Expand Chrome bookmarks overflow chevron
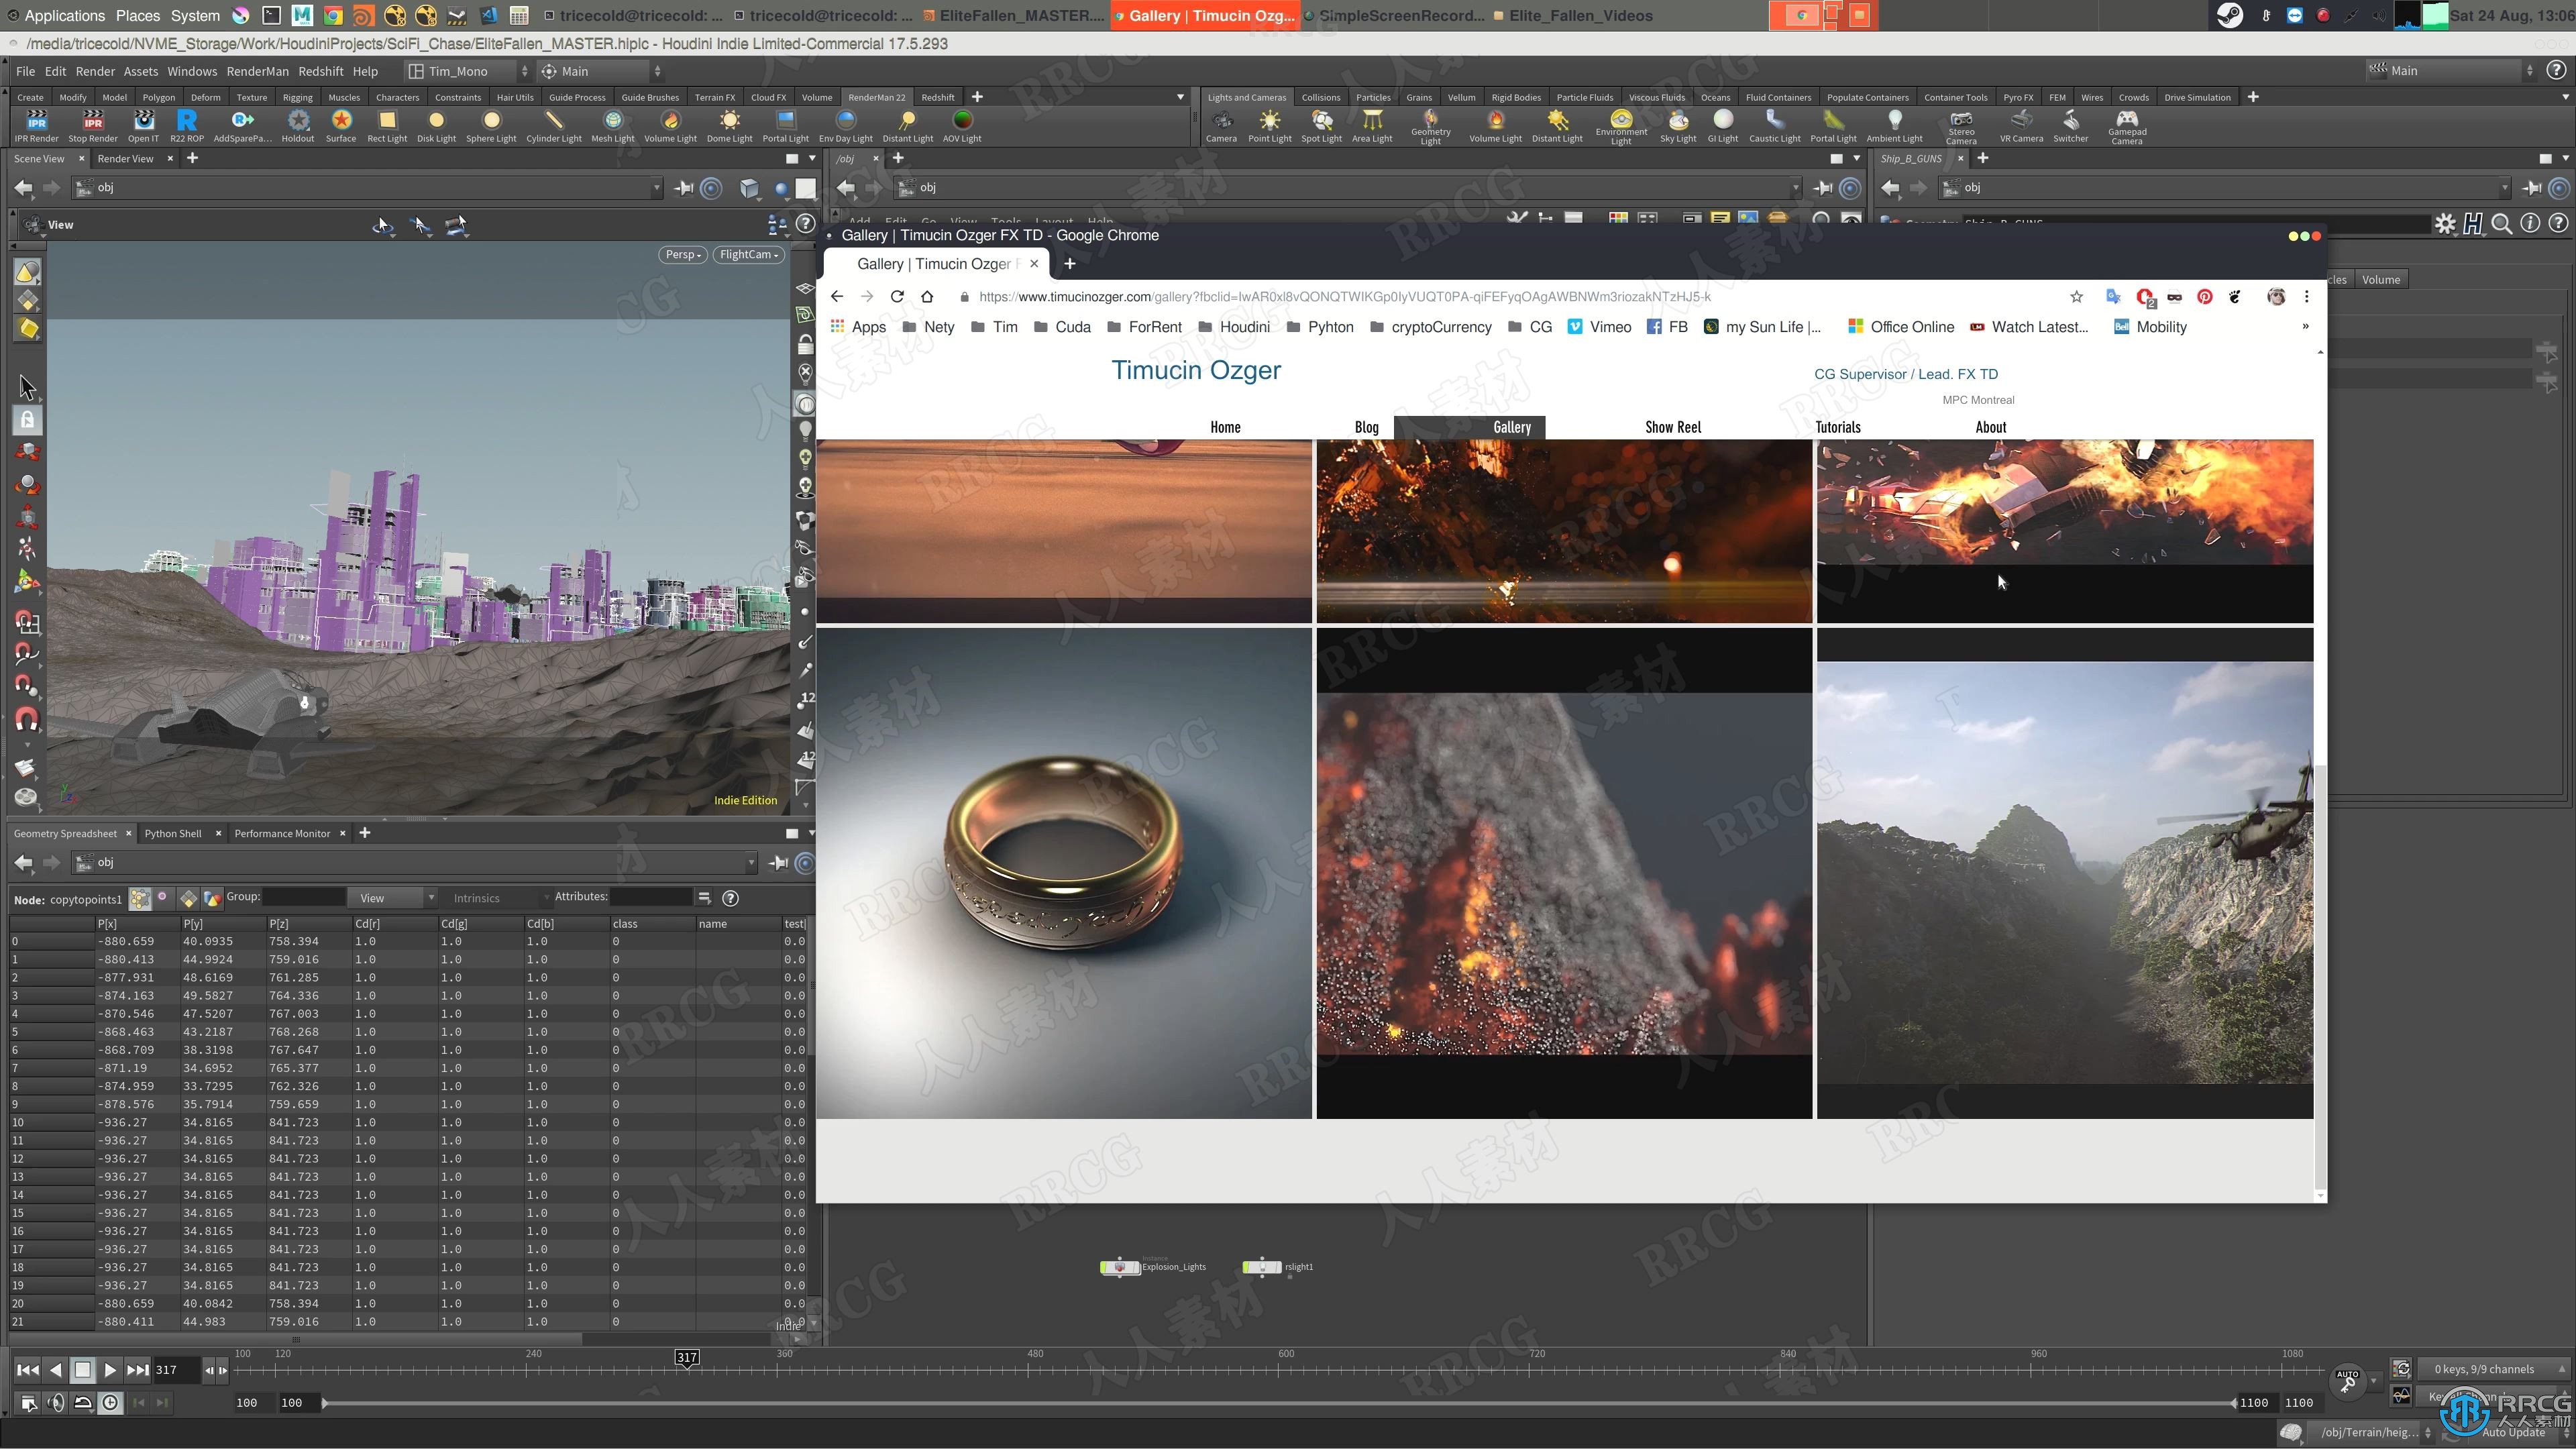The width and height of the screenshot is (2576, 1449). pos(2305,326)
